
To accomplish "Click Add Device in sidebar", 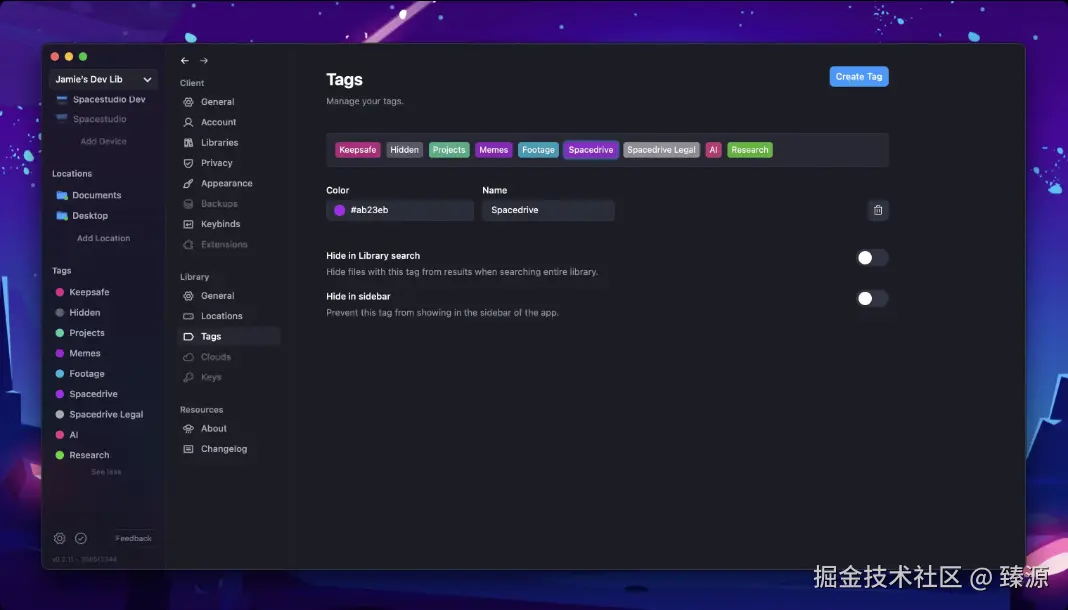I will (x=104, y=142).
